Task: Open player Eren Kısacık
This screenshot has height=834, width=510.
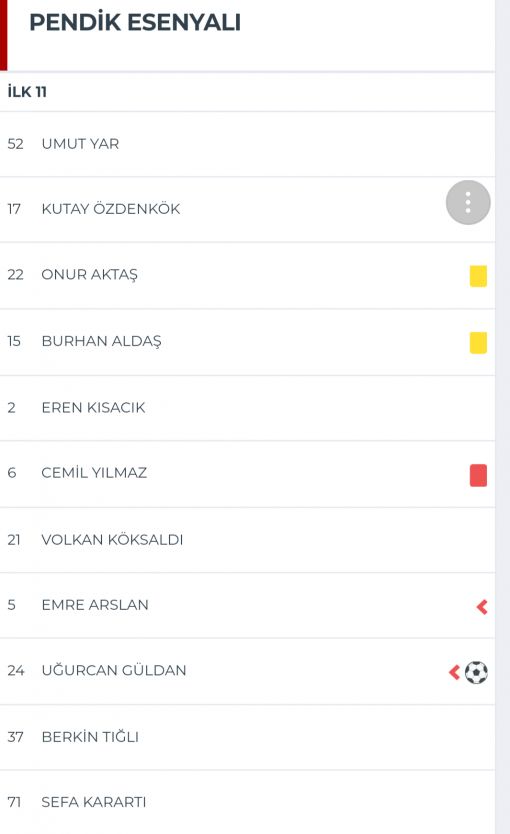Action: (247, 408)
